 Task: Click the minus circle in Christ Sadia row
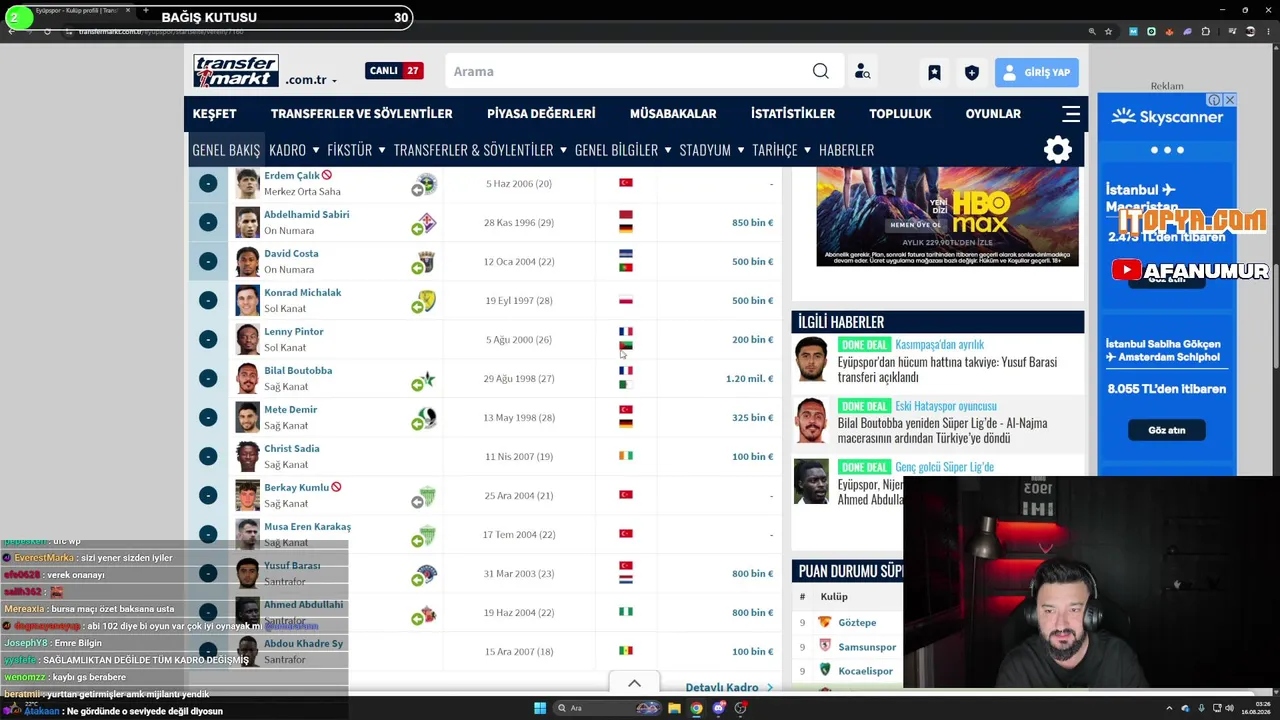pos(208,456)
